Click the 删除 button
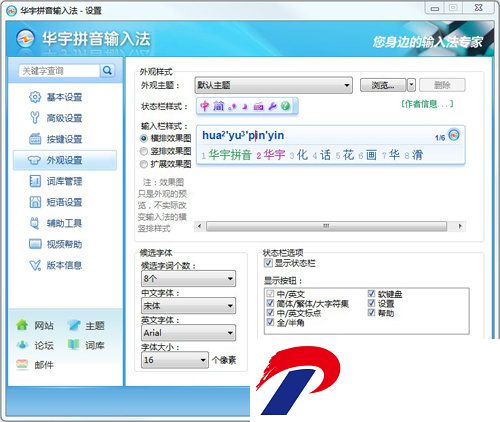The height and width of the screenshot is (422, 500). [x=442, y=85]
